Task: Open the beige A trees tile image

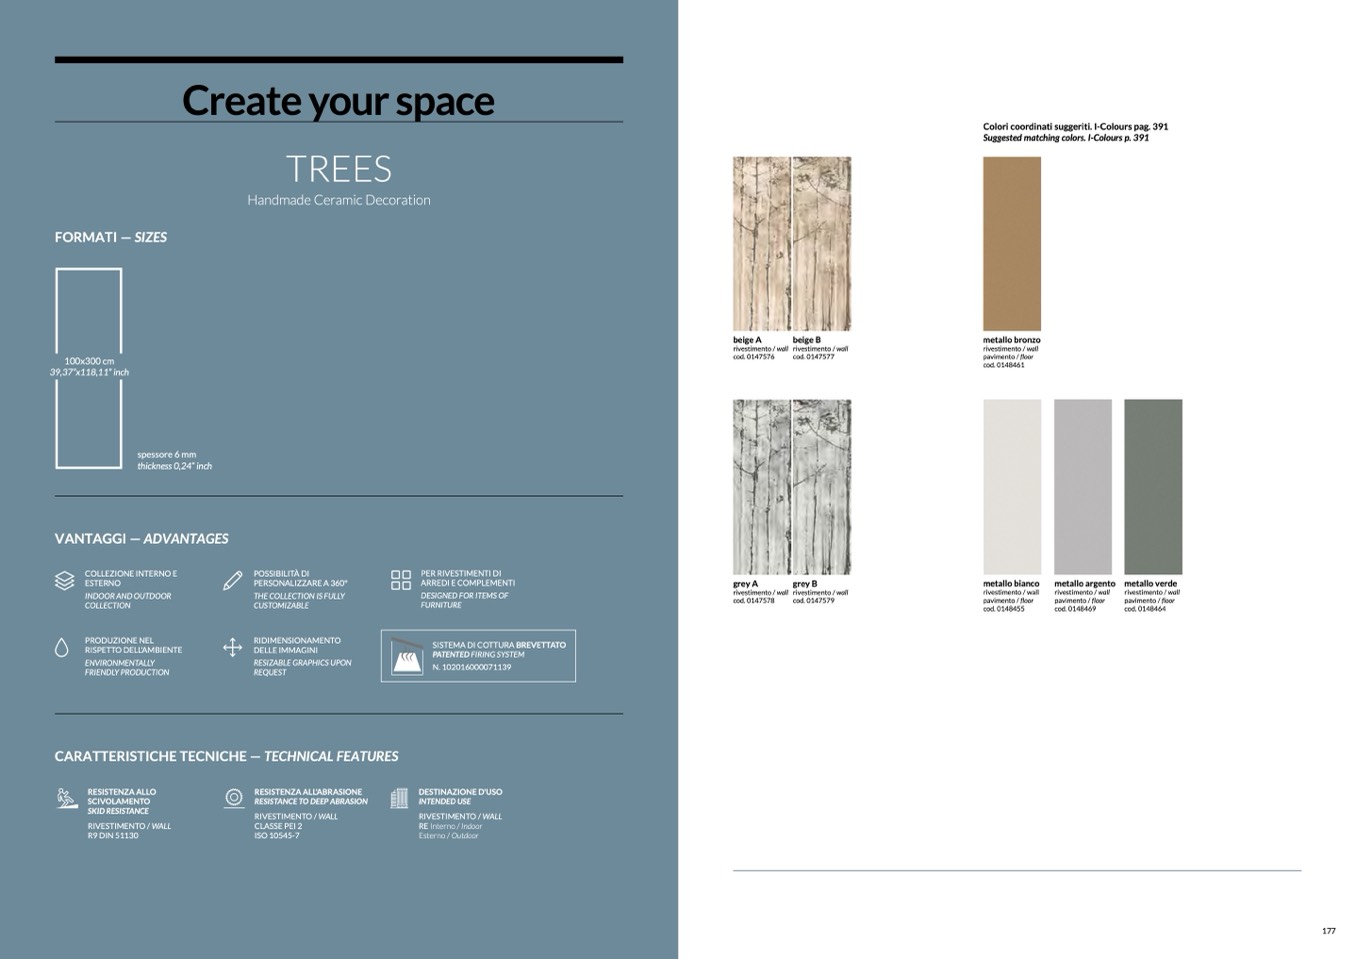Action: (761, 243)
